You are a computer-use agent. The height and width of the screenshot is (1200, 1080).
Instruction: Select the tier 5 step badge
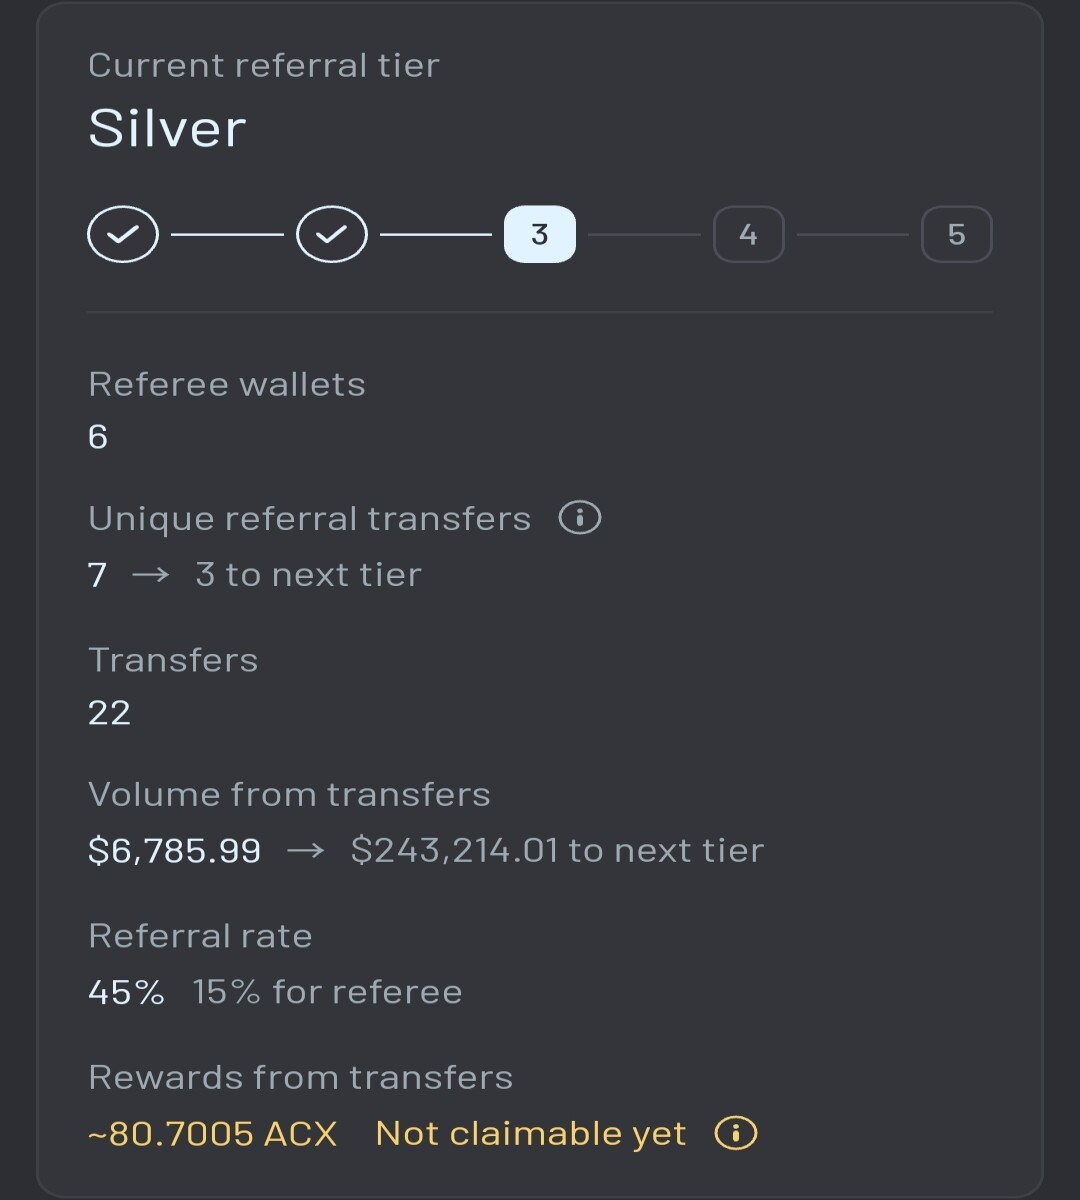(x=957, y=234)
